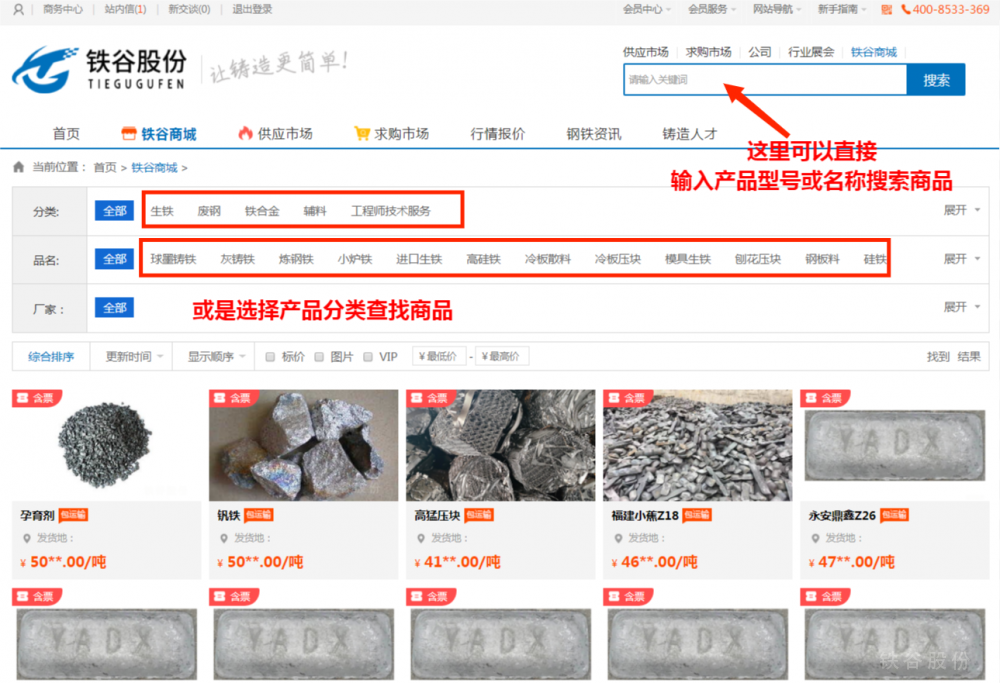Open the 显示顺序 dropdown
The width and height of the screenshot is (1000, 683).
point(215,357)
